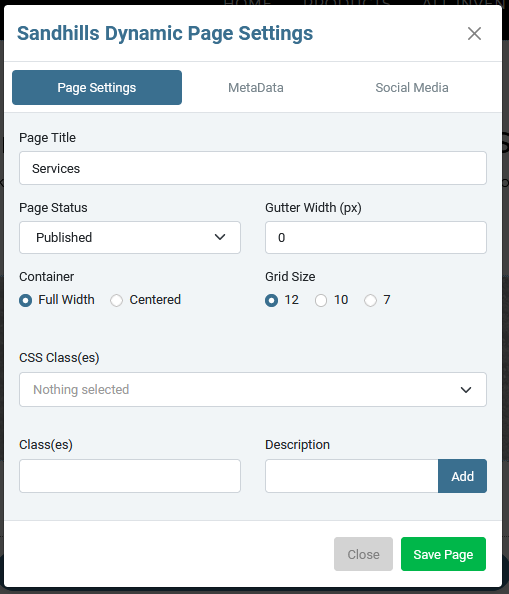Click the Page Status label
509x594 pixels.
(53, 208)
